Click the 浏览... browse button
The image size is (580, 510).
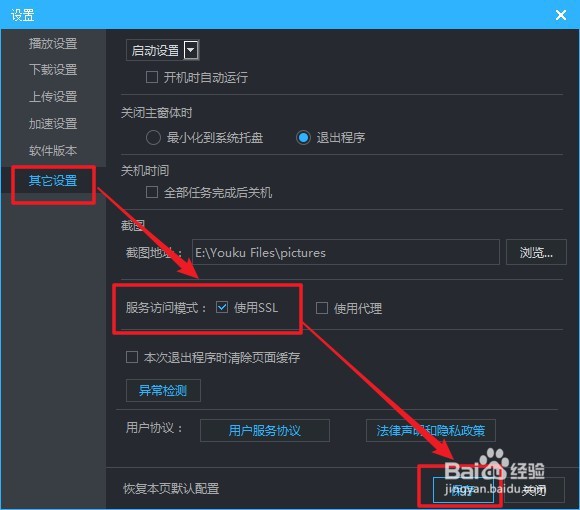pos(536,252)
